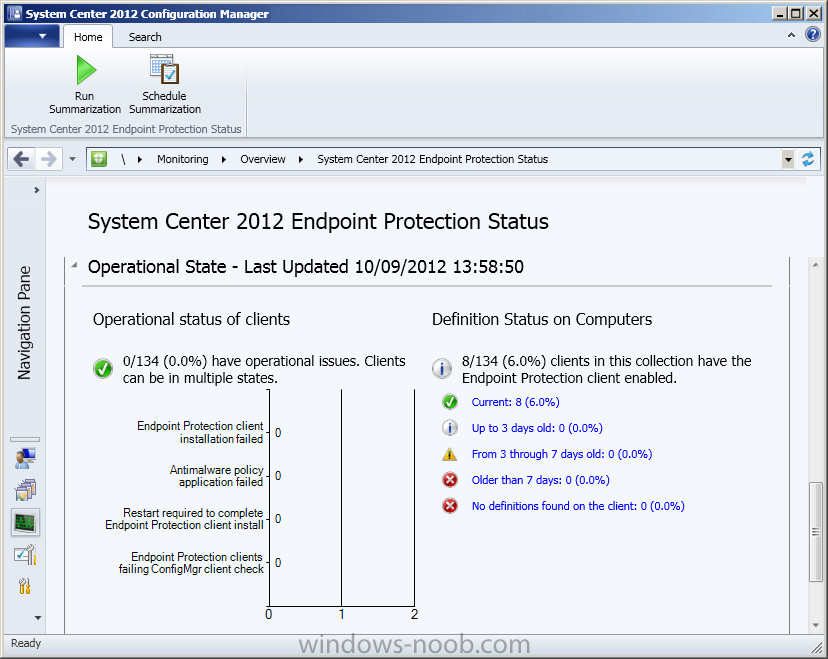Click the warning triangle beside From 3 through 7 days
Image resolution: width=828 pixels, height=659 pixels.
450,454
